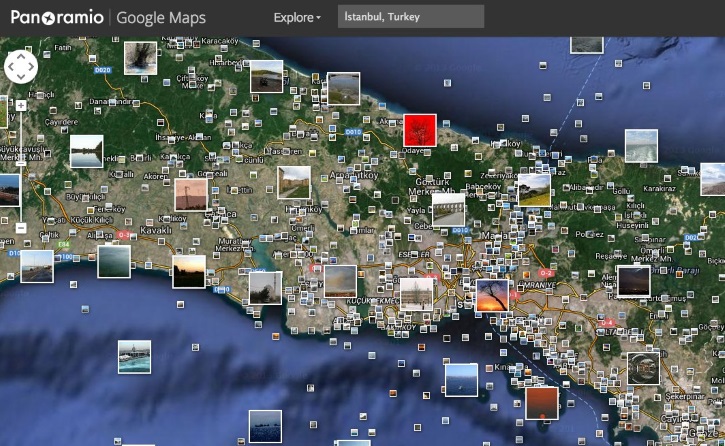725x446 pixels.
Task: Pan the map up with the navigation arrow
Action: coord(21,57)
